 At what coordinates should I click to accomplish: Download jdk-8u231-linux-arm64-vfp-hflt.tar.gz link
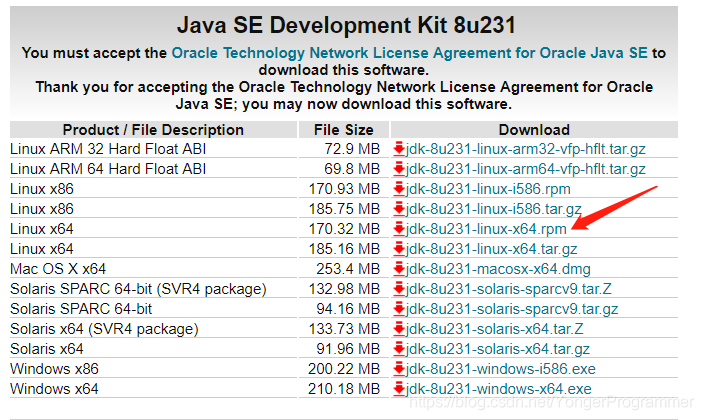[525, 169]
